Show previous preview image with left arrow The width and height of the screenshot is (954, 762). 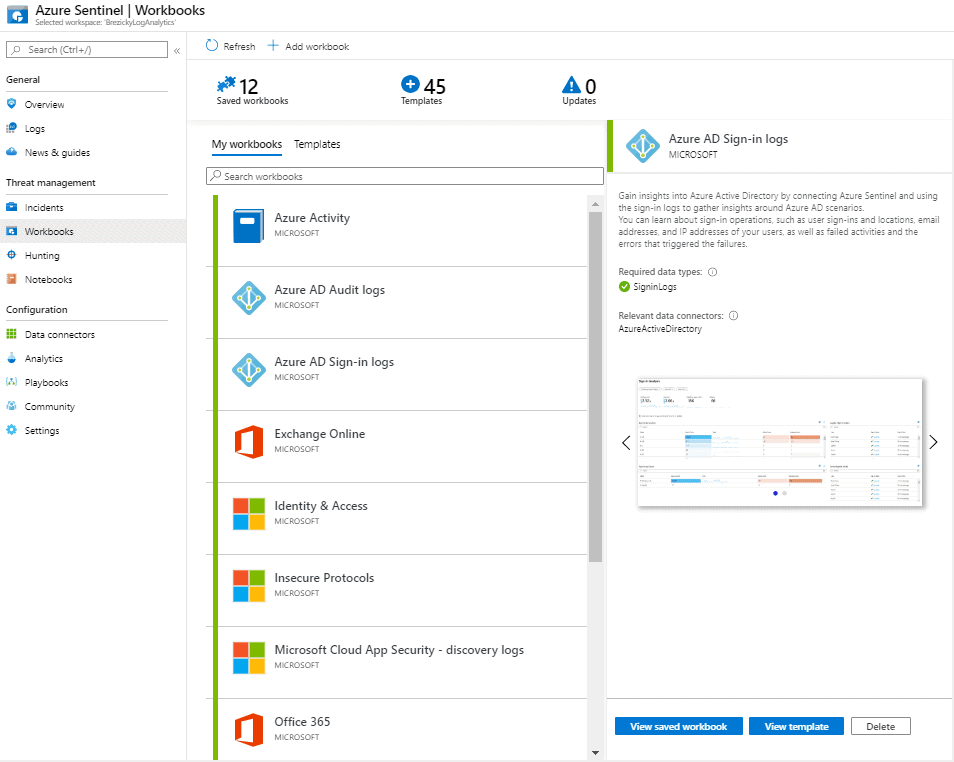pyautogui.click(x=626, y=442)
